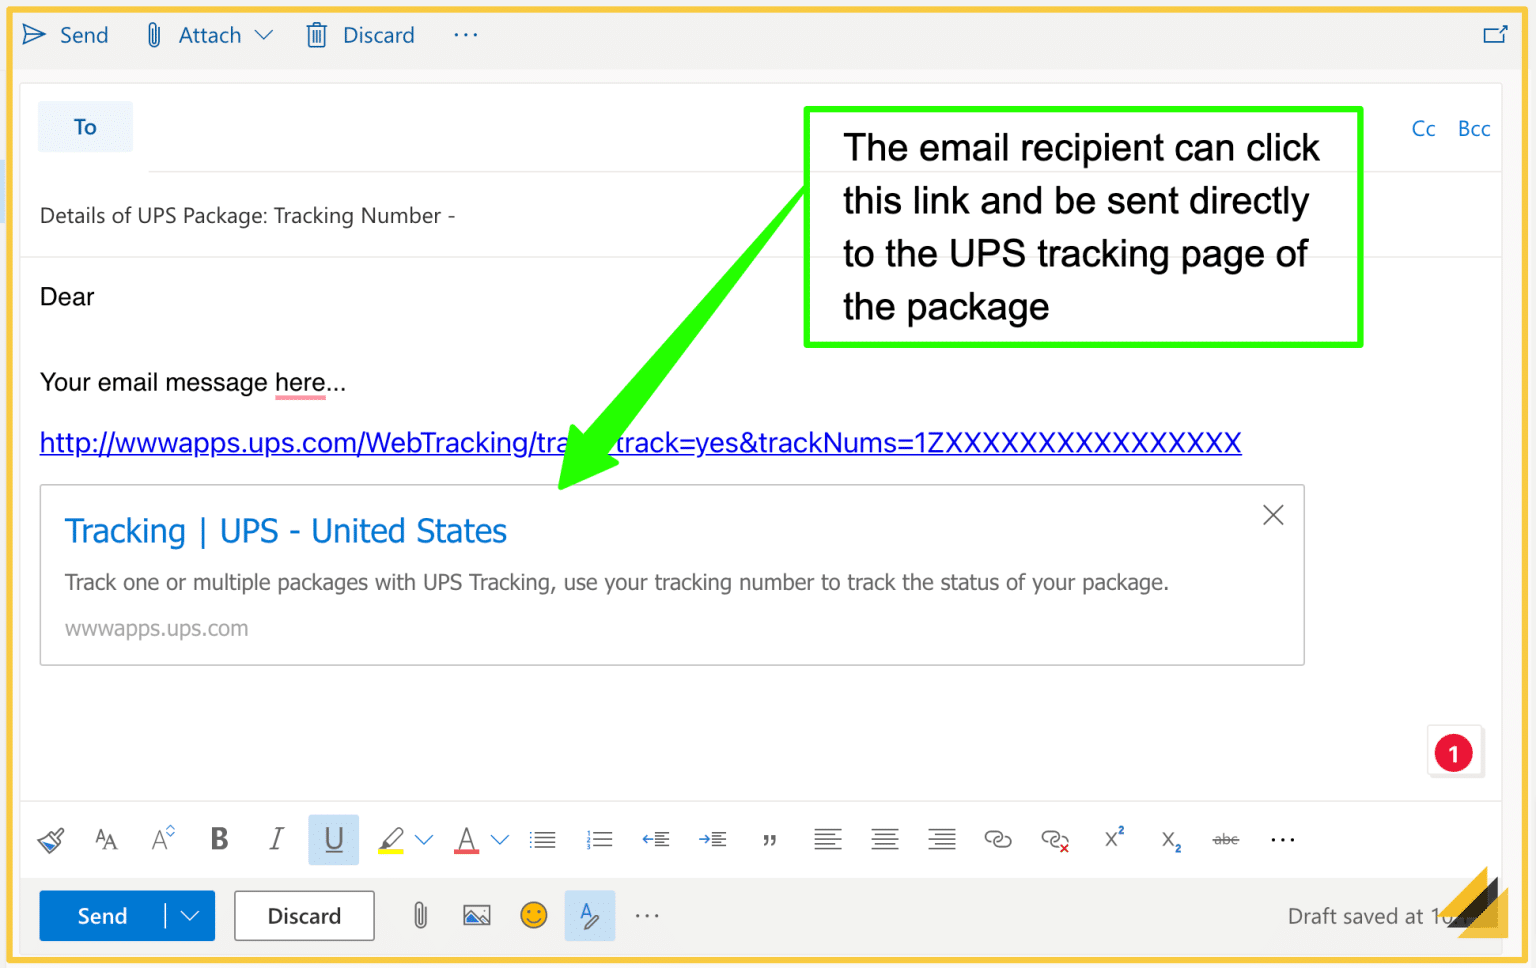Open bottom bar more actions ellipsis
The image size is (1536, 968).
pos(647,916)
